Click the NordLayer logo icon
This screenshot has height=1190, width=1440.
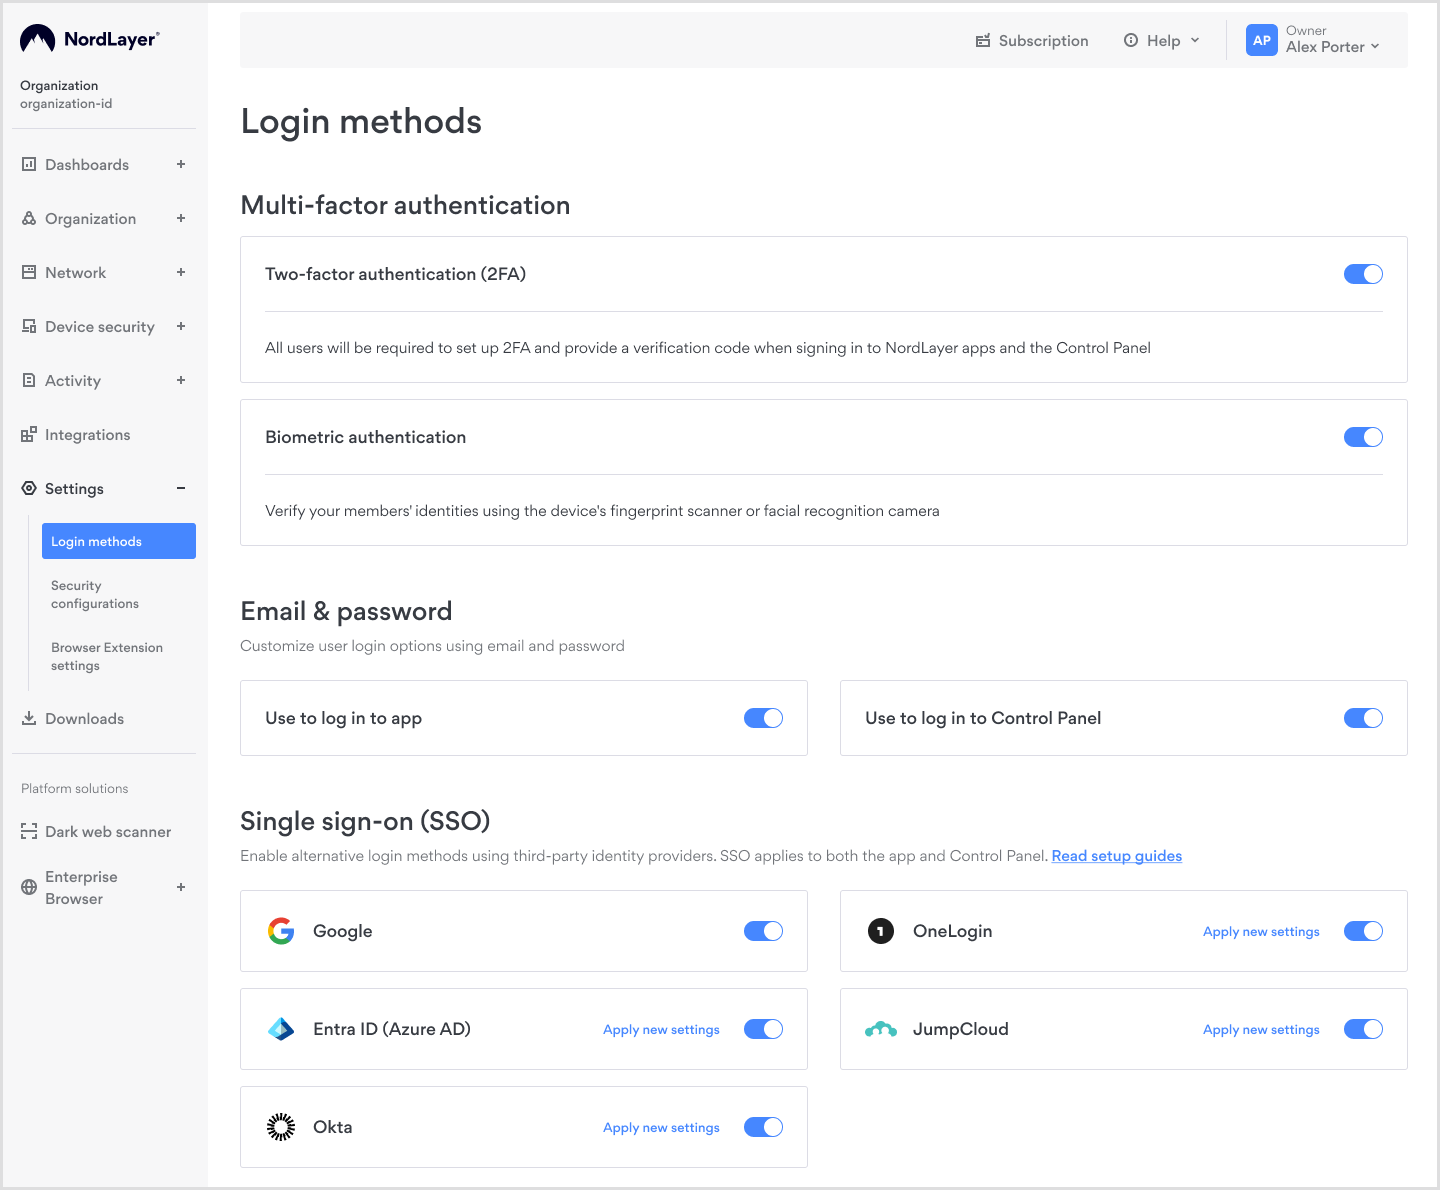click(x=38, y=39)
